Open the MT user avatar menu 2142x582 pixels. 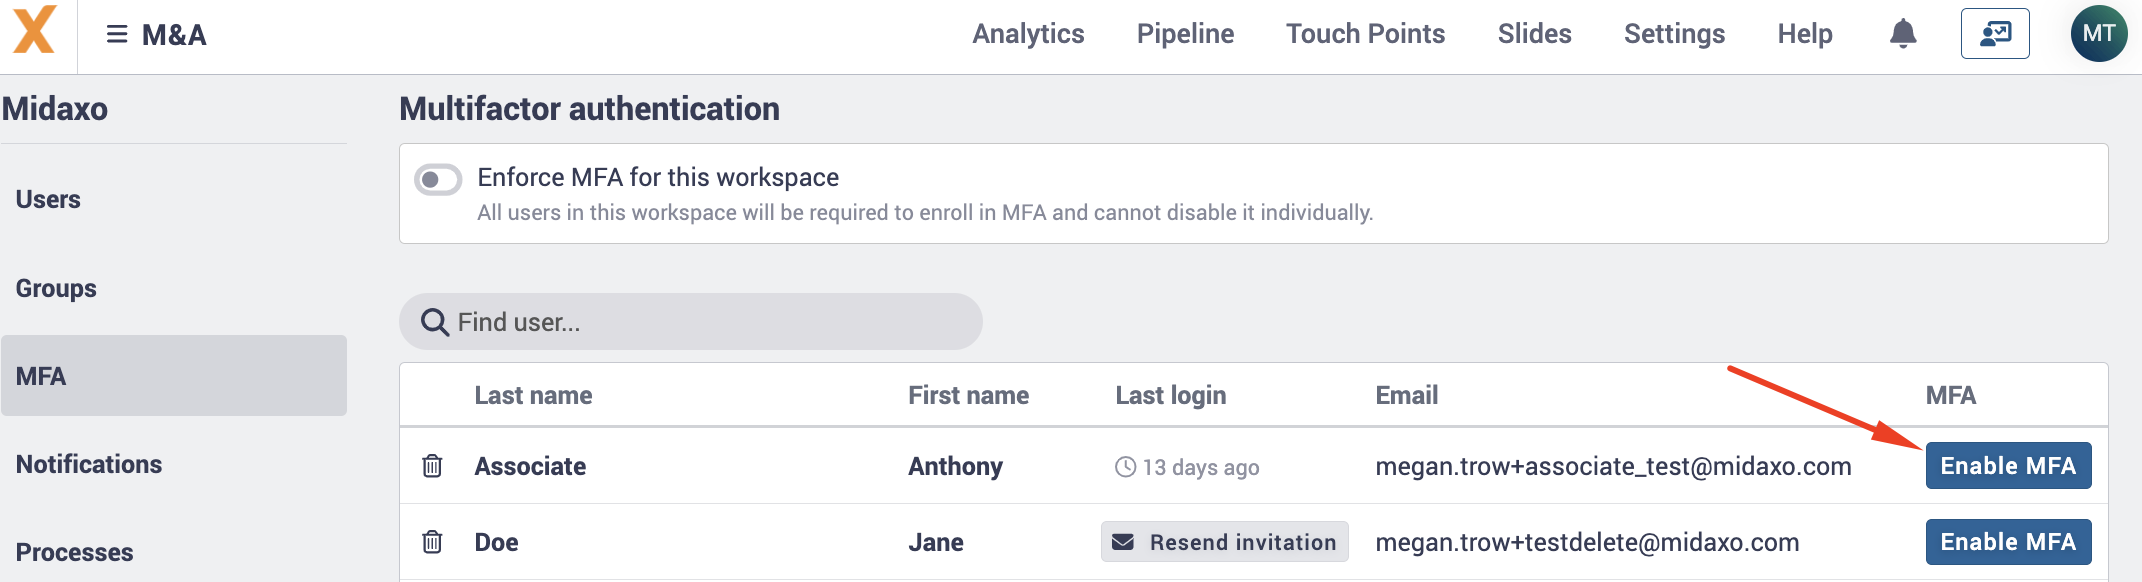click(2098, 34)
